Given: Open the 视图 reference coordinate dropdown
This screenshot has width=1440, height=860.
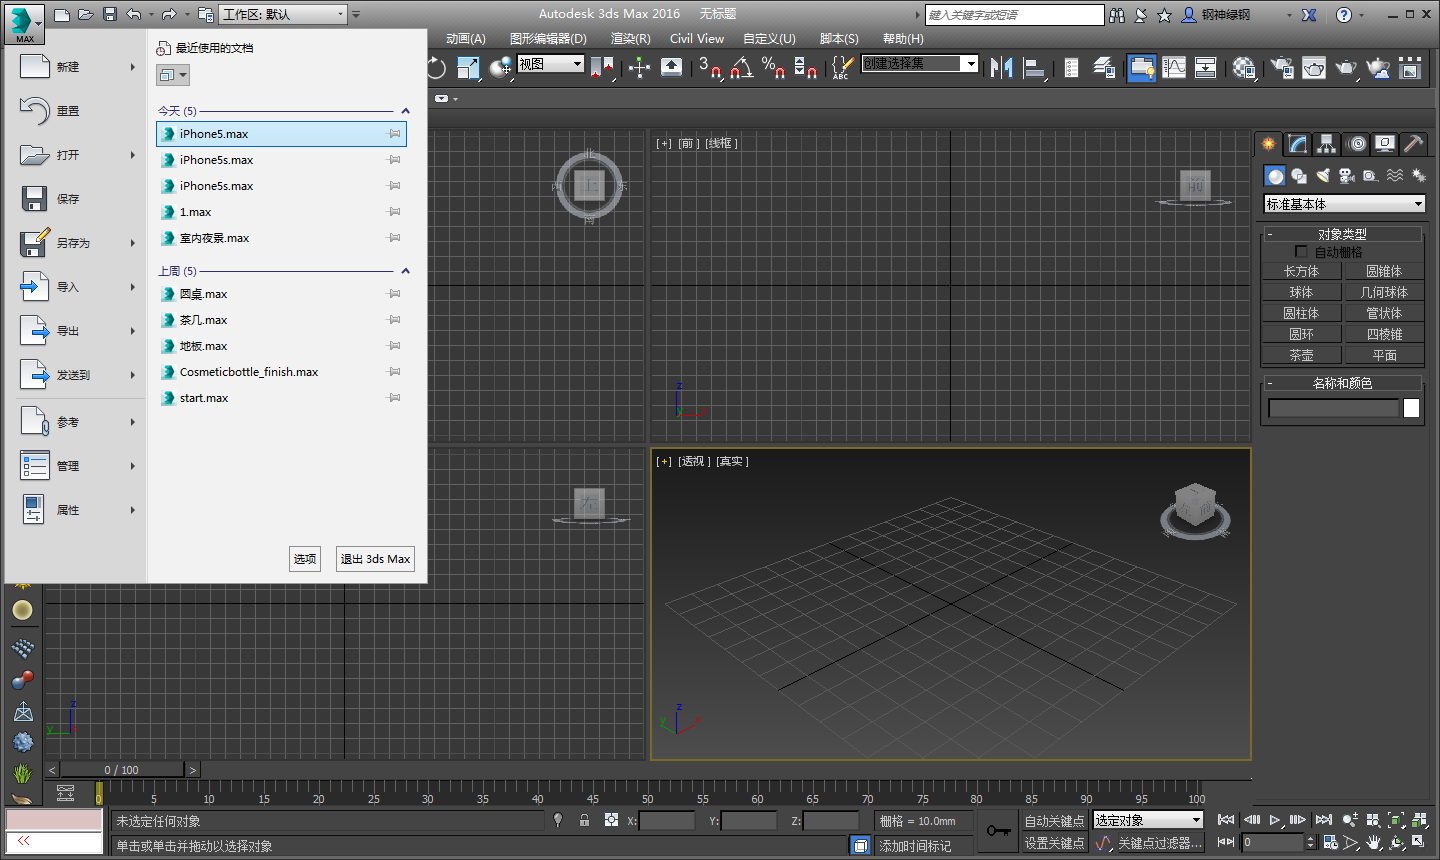Looking at the screenshot, I should [550, 64].
